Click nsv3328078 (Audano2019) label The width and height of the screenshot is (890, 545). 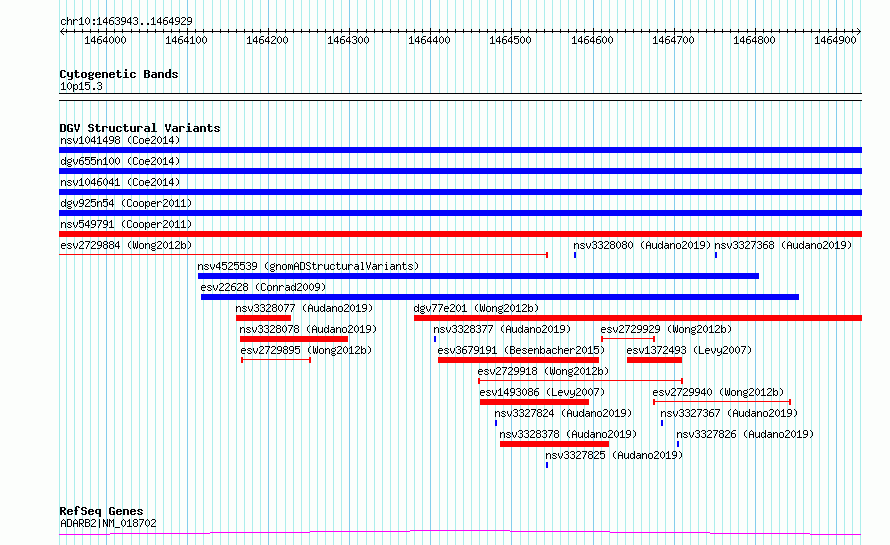[308, 329]
